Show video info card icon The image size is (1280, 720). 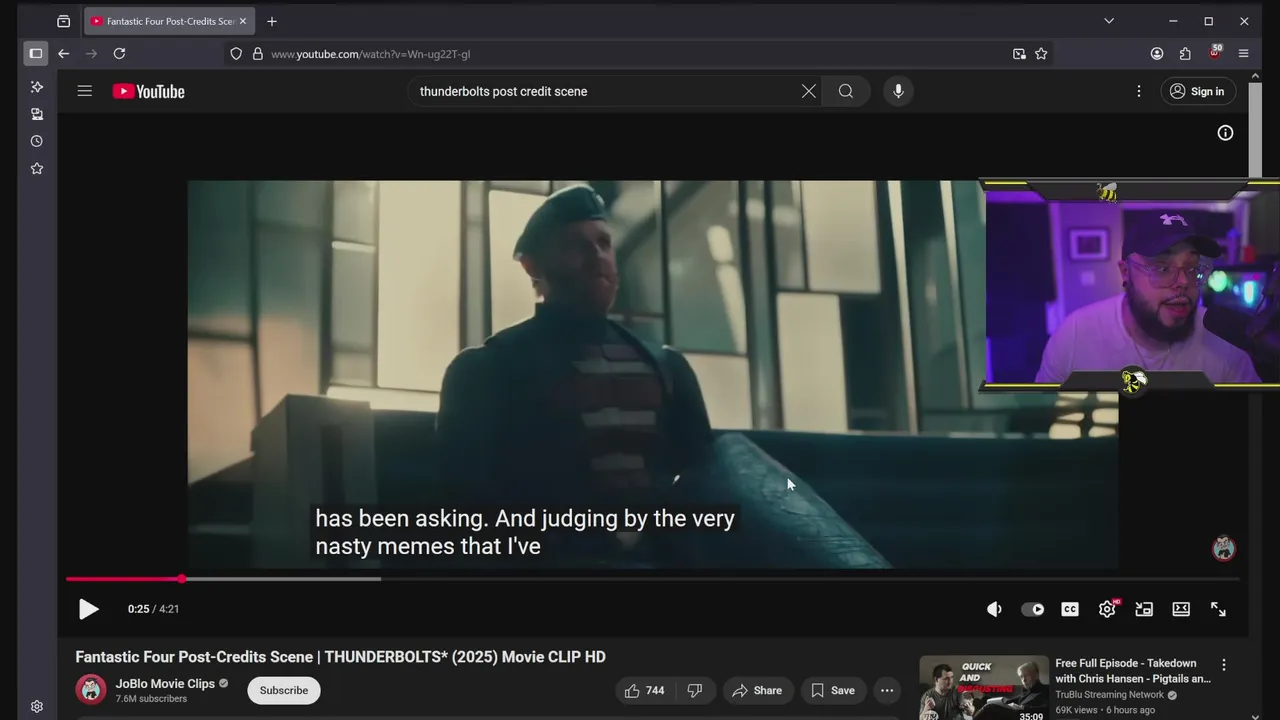tap(1225, 133)
